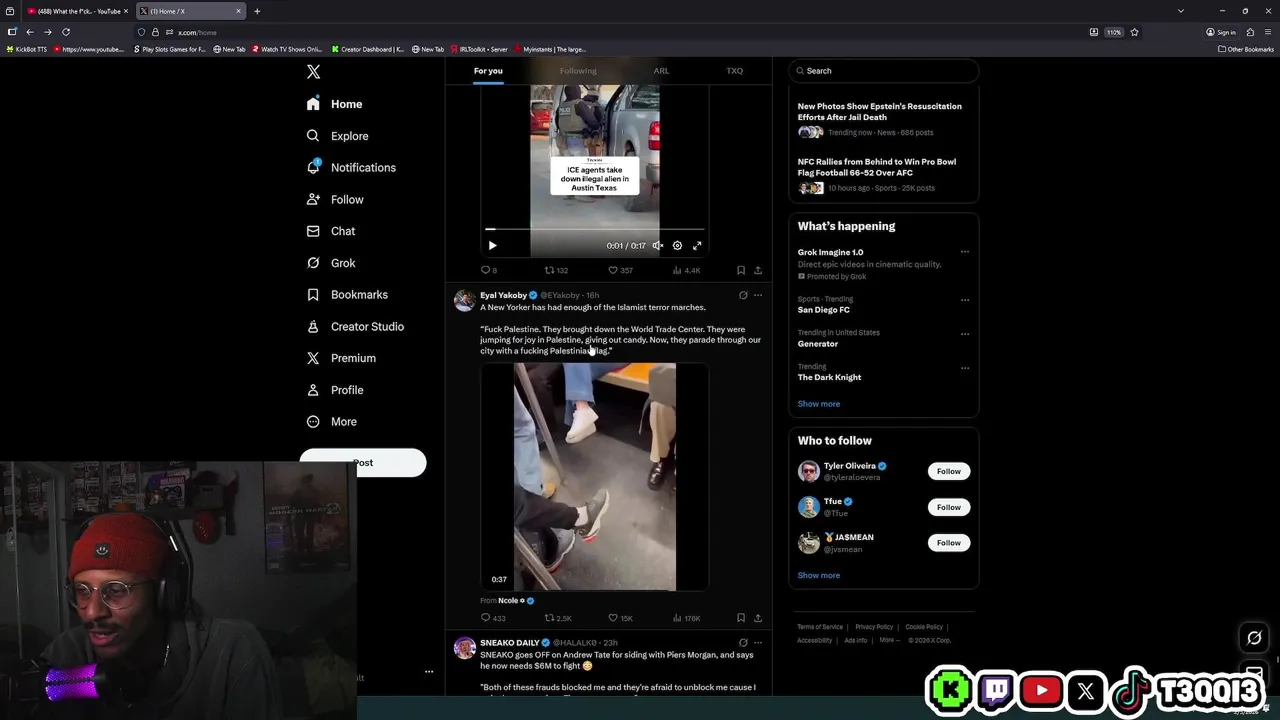Click the X logo in the sidebar
This screenshot has height=720, width=1280.
313,72
